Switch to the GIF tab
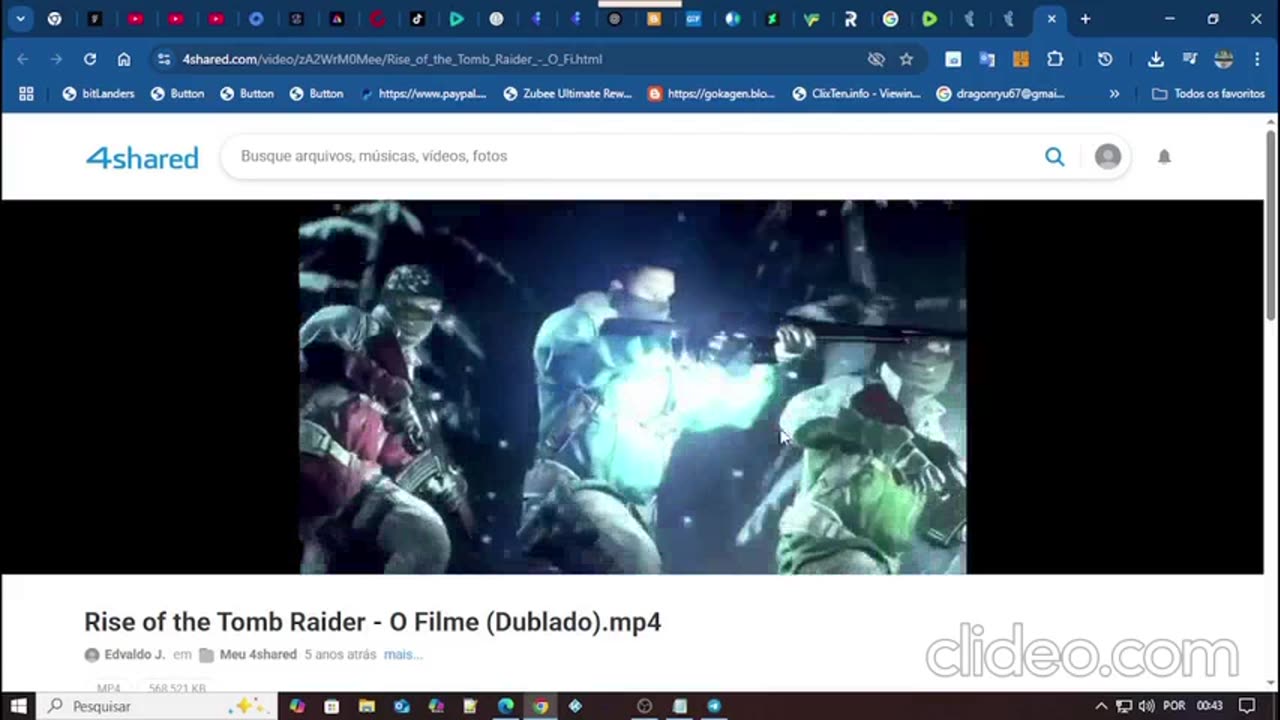The width and height of the screenshot is (1280, 720). coord(693,18)
